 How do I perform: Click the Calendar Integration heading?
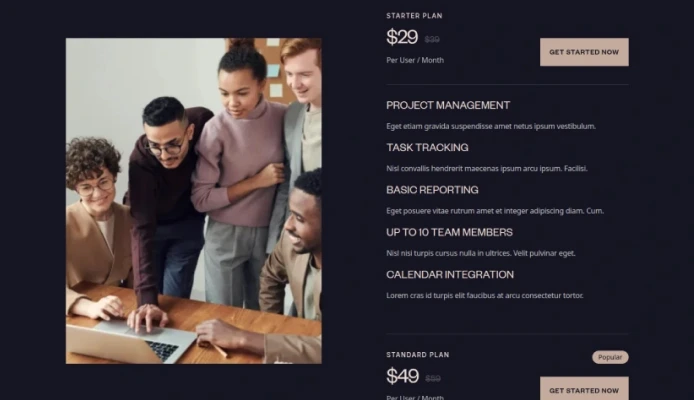pos(450,275)
